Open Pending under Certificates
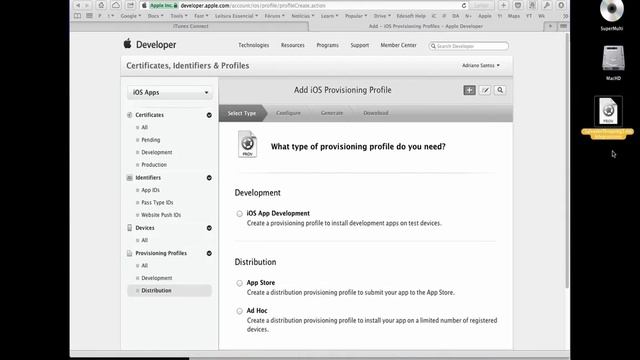This screenshot has height=360, width=640. coord(151,140)
